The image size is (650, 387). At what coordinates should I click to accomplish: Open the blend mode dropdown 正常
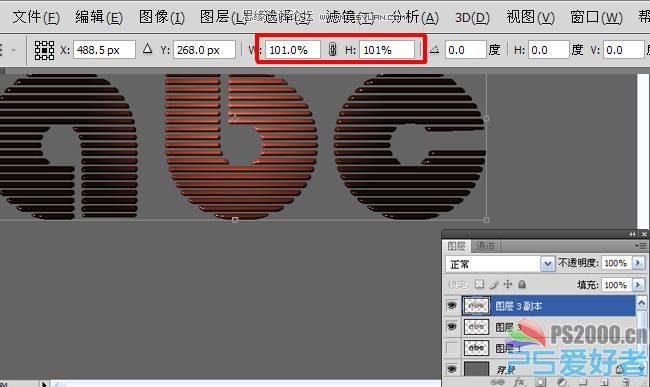pos(500,264)
